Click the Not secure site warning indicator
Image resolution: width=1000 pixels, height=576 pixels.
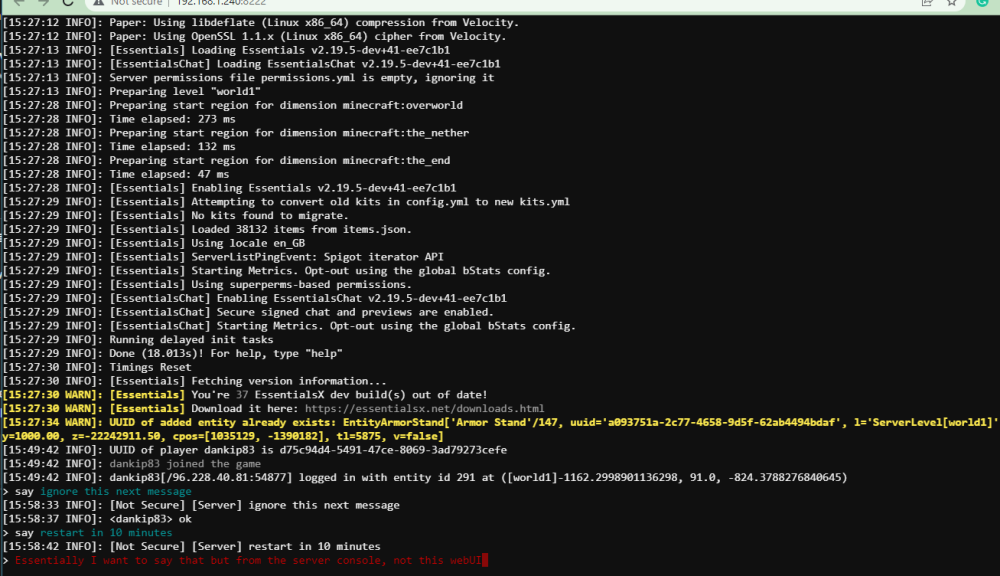click(128, 3)
